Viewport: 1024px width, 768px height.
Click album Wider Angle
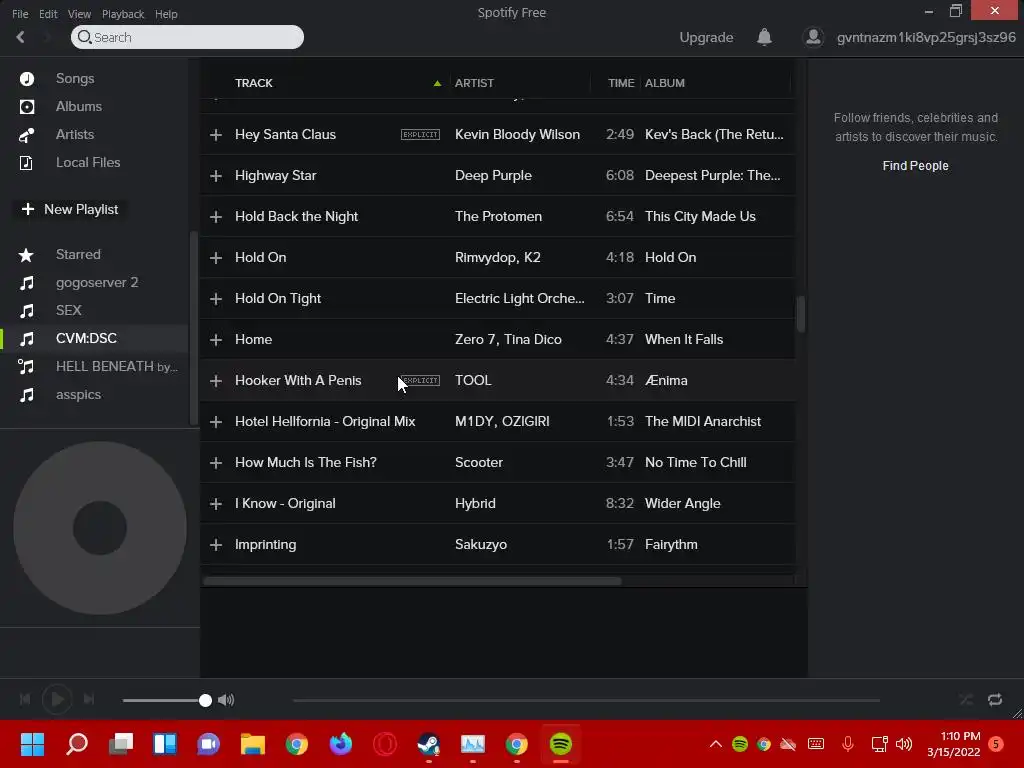pos(682,504)
